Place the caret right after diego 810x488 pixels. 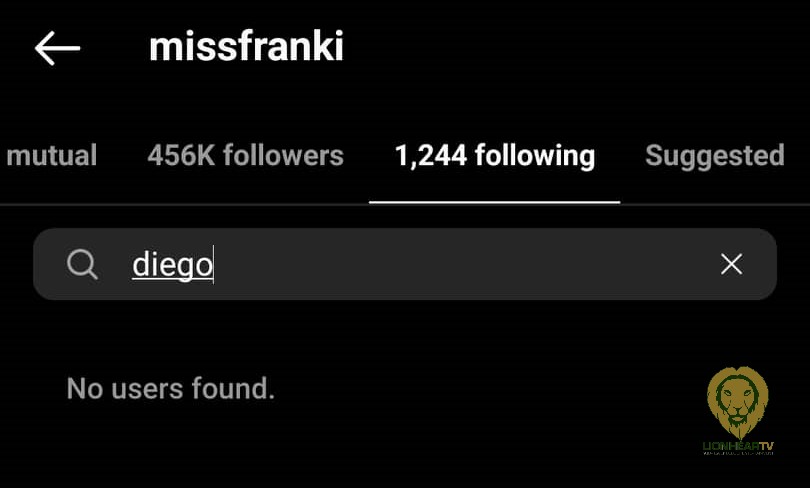(x=213, y=265)
